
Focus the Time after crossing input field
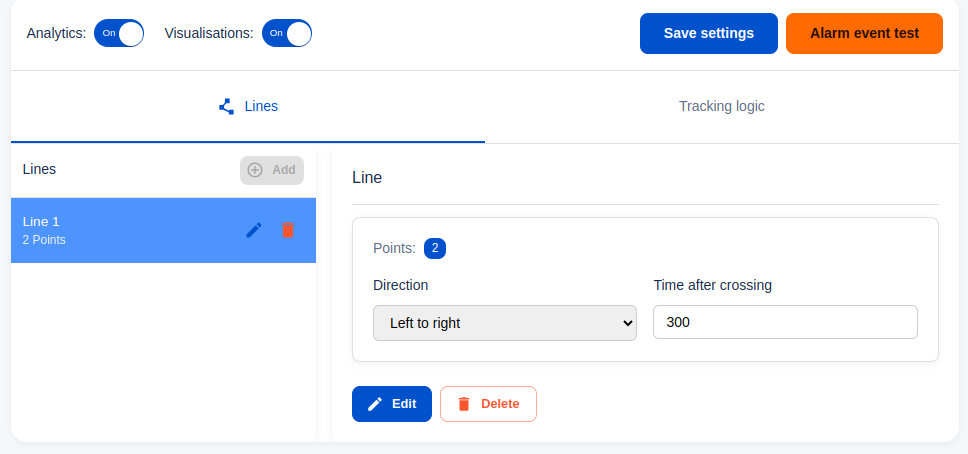pos(785,323)
